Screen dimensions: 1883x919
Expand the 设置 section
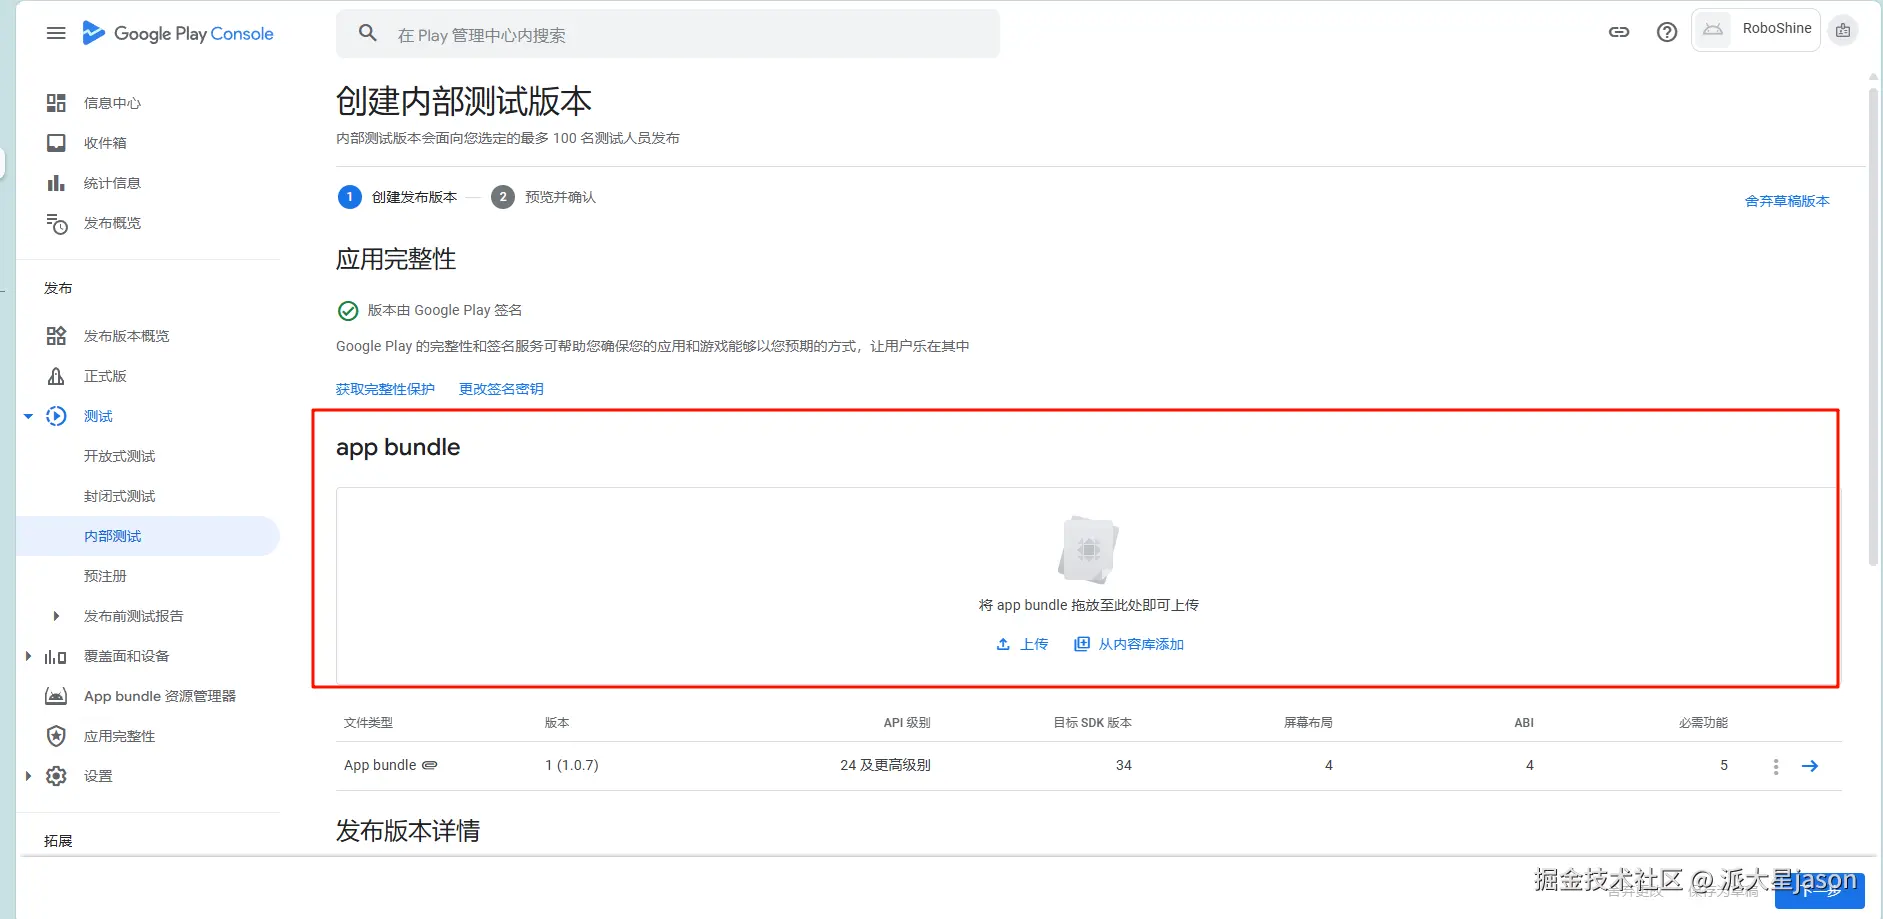pyautogui.click(x=28, y=776)
